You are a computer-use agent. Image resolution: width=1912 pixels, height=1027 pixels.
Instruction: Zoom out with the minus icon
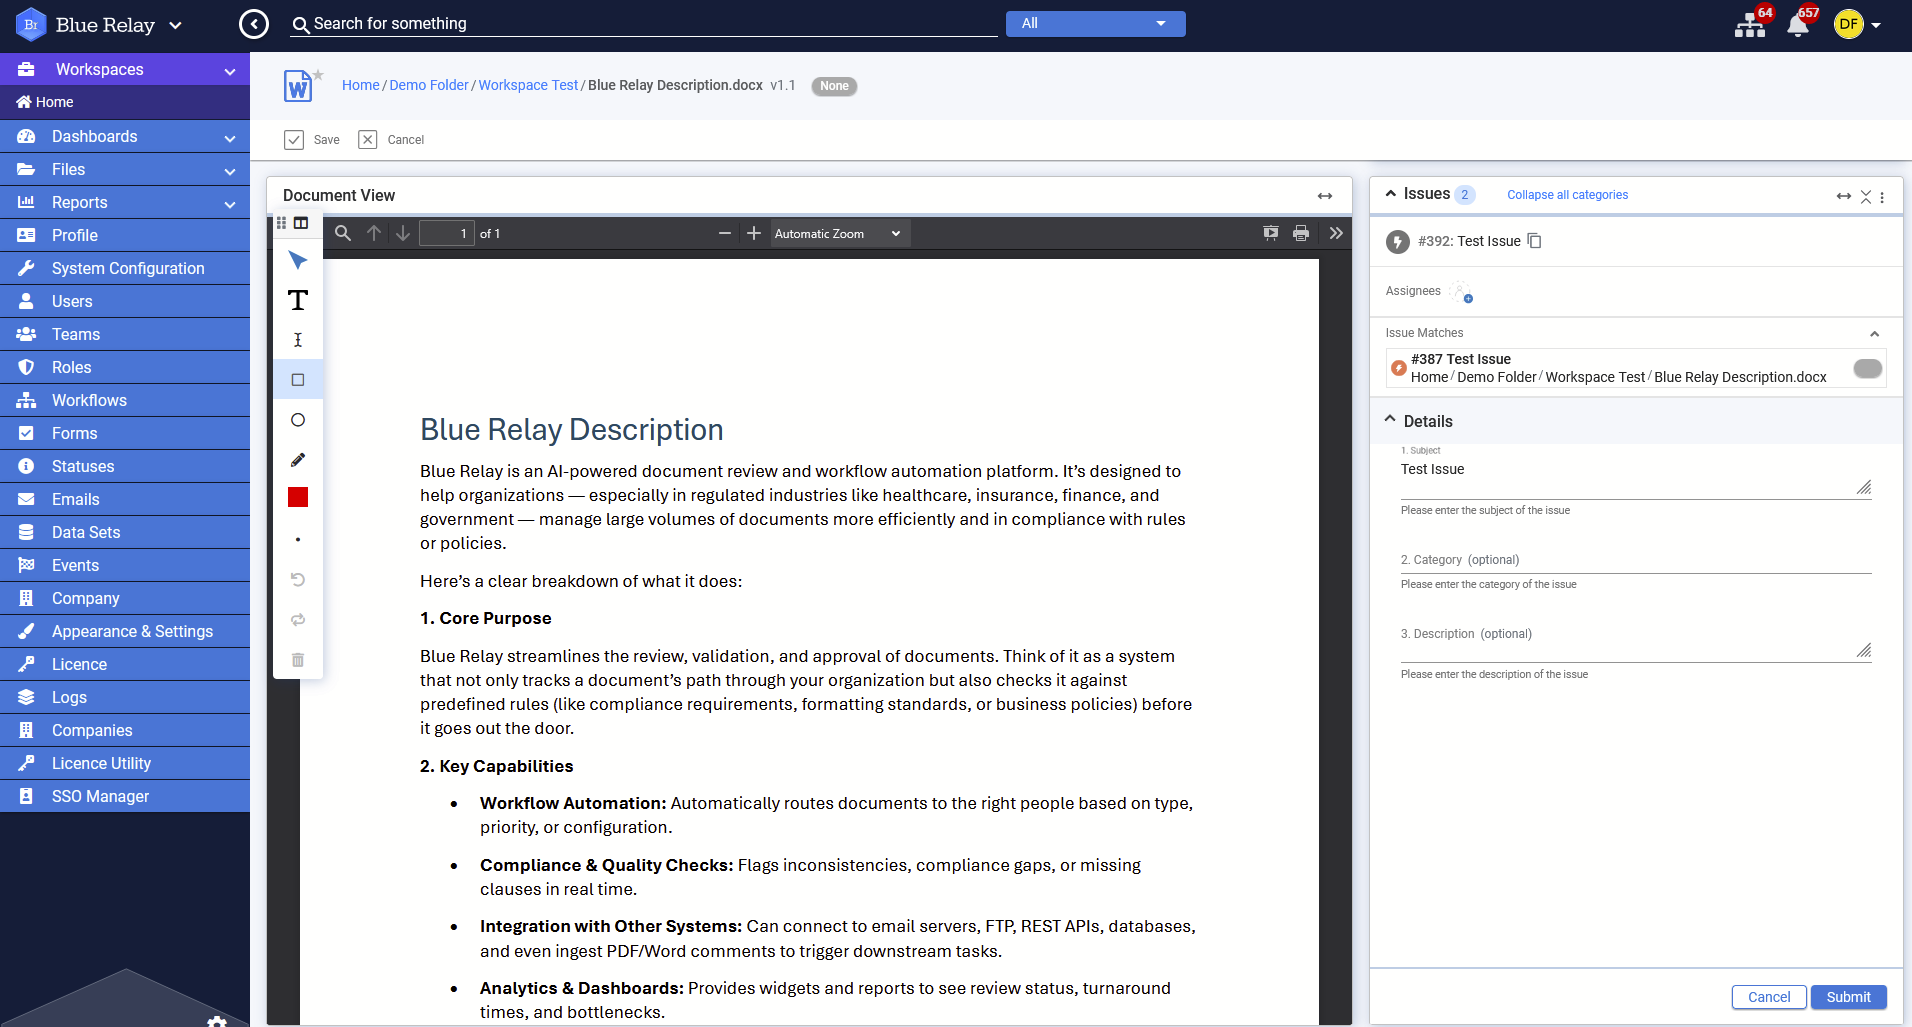725,233
